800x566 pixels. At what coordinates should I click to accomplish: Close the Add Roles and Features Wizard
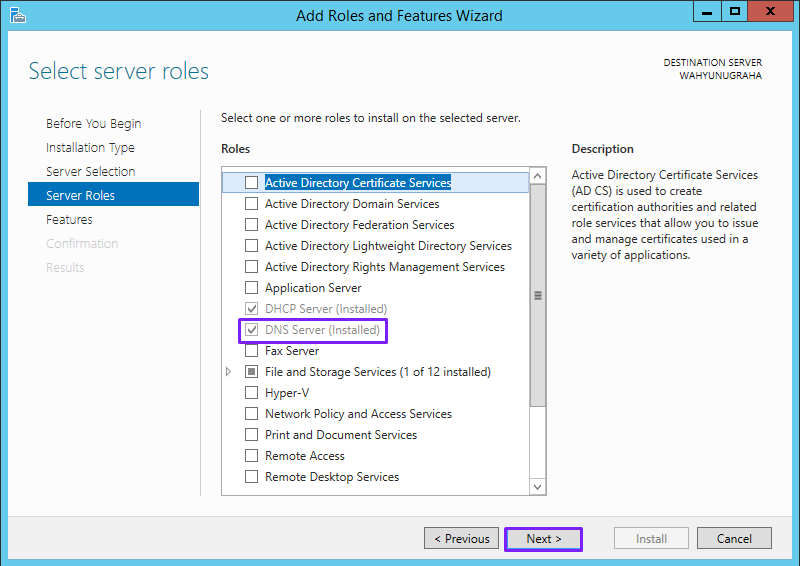coord(770,12)
